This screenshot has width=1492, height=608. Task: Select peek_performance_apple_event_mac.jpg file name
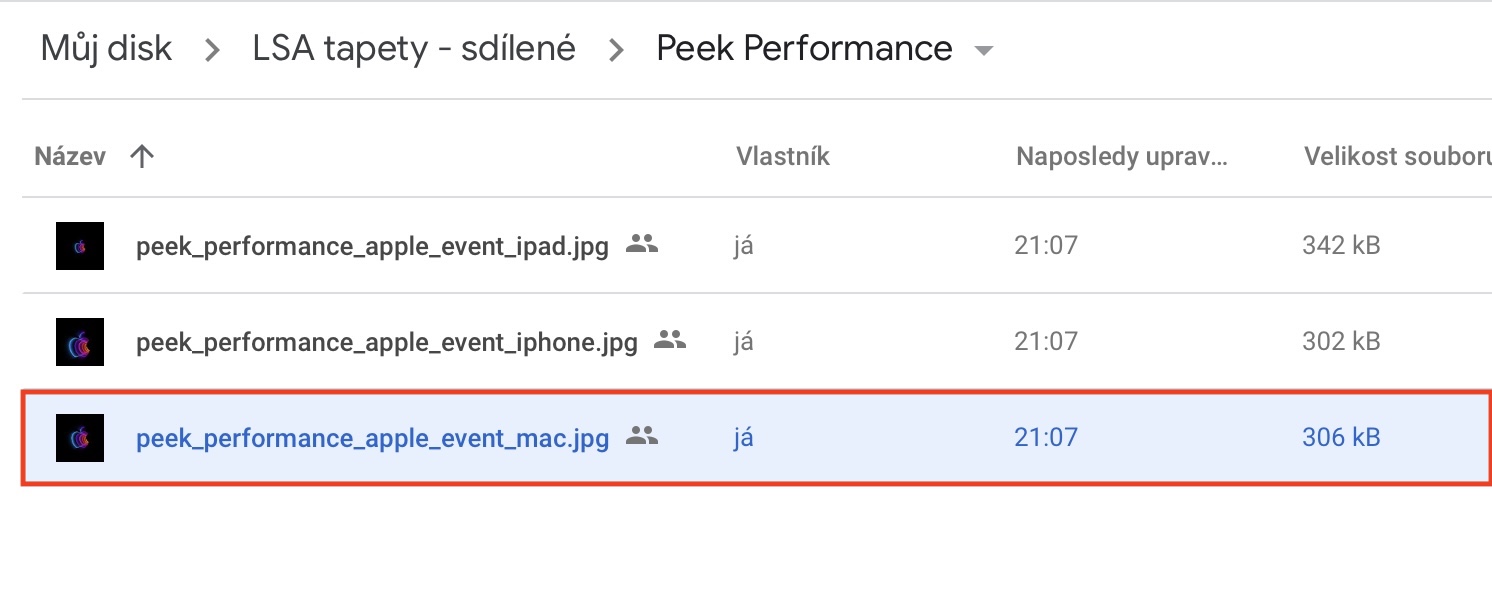click(x=372, y=438)
